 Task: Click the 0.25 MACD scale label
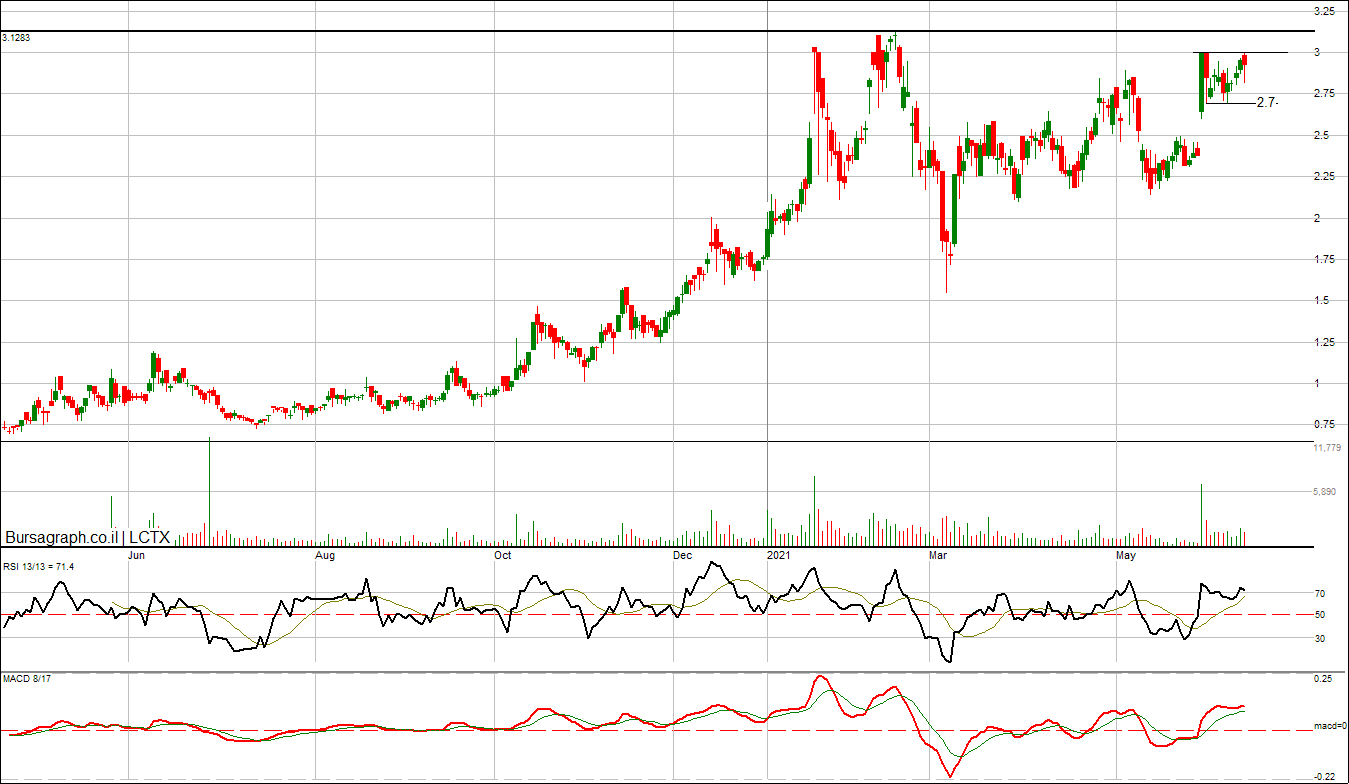point(1322,680)
